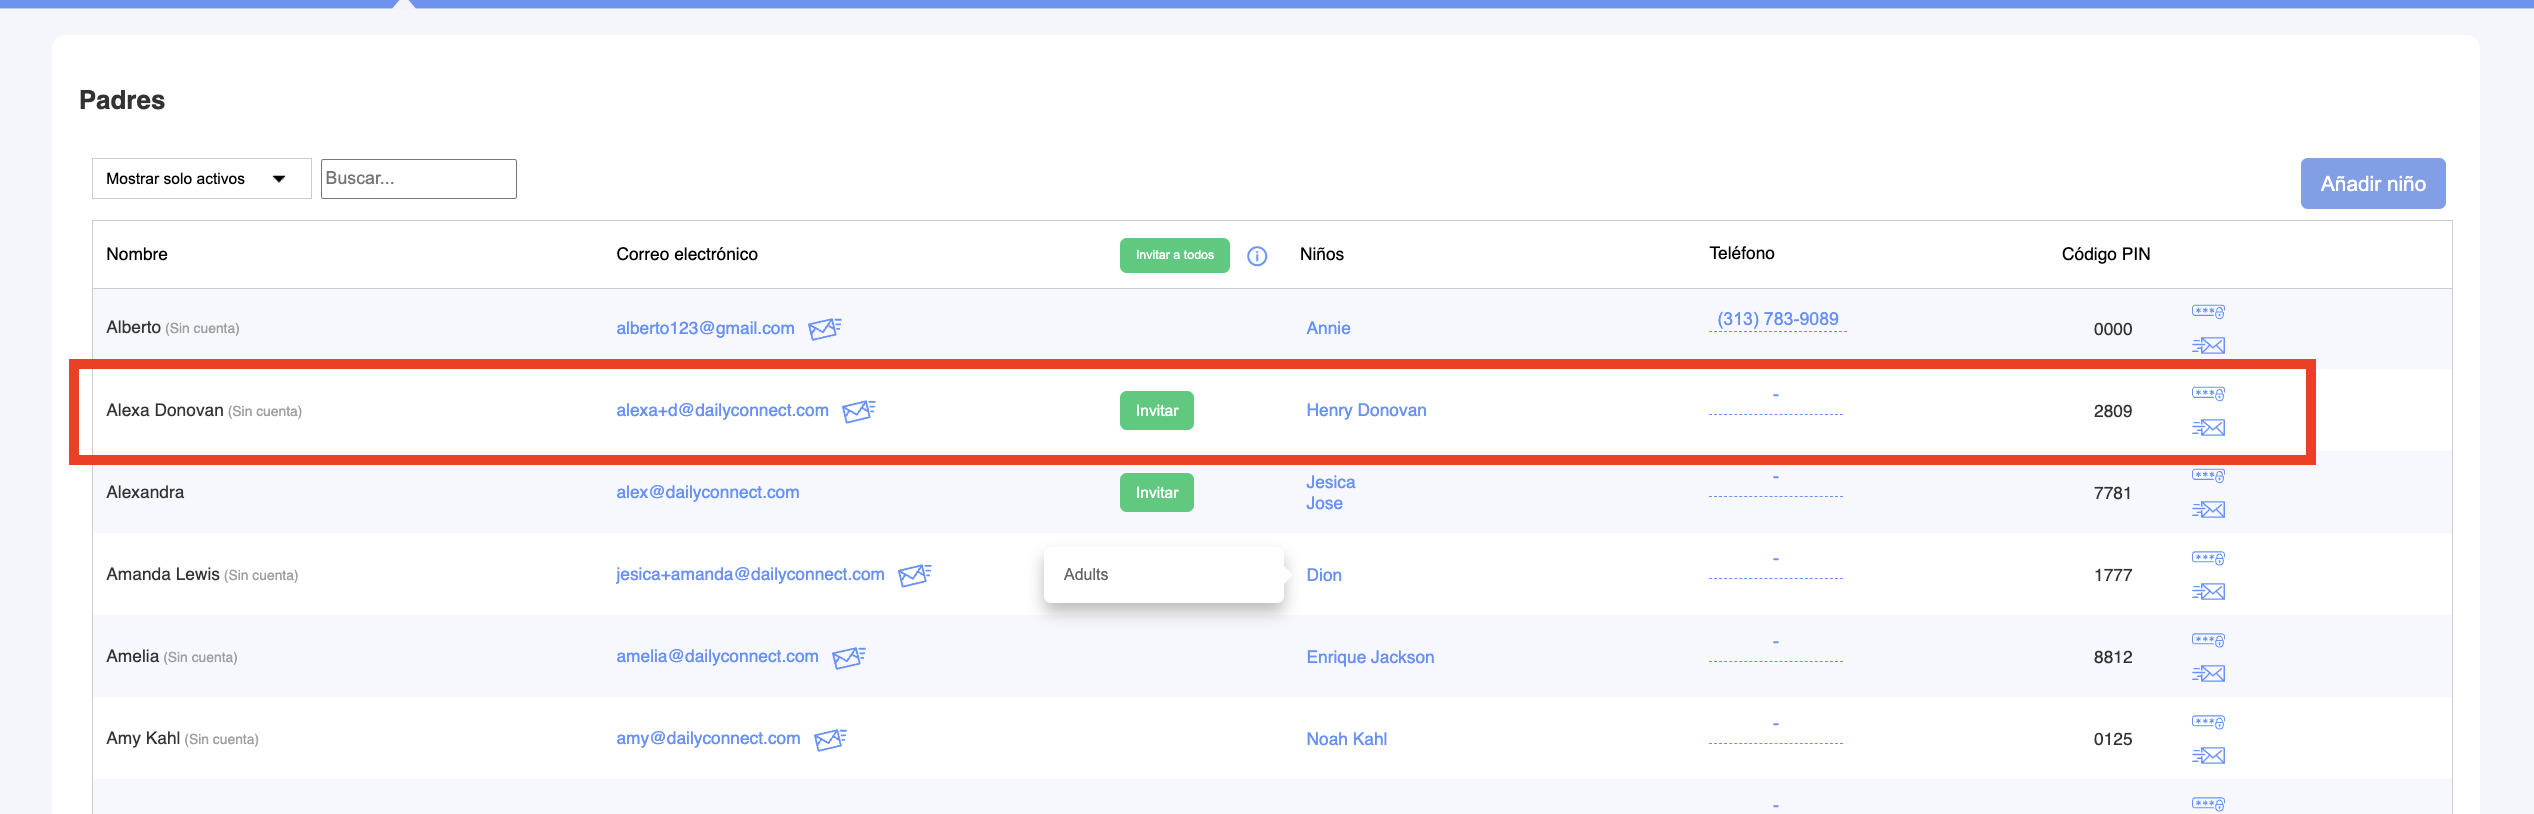Click the send PIN email icon for Amelia
The width and height of the screenshot is (2534, 814).
click(x=2208, y=673)
